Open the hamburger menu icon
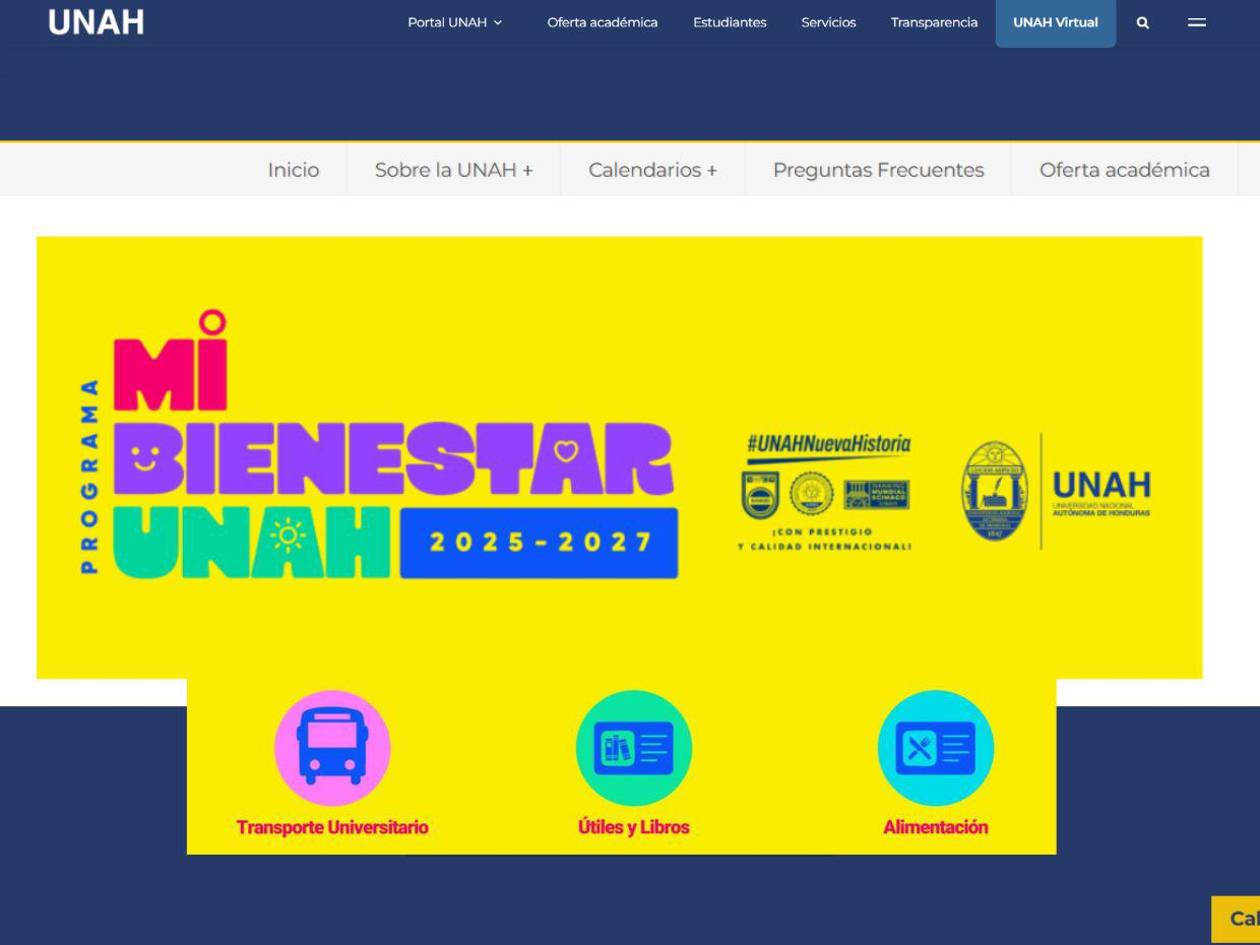Viewport: 1260px width, 945px height. [x=1196, y=22]
